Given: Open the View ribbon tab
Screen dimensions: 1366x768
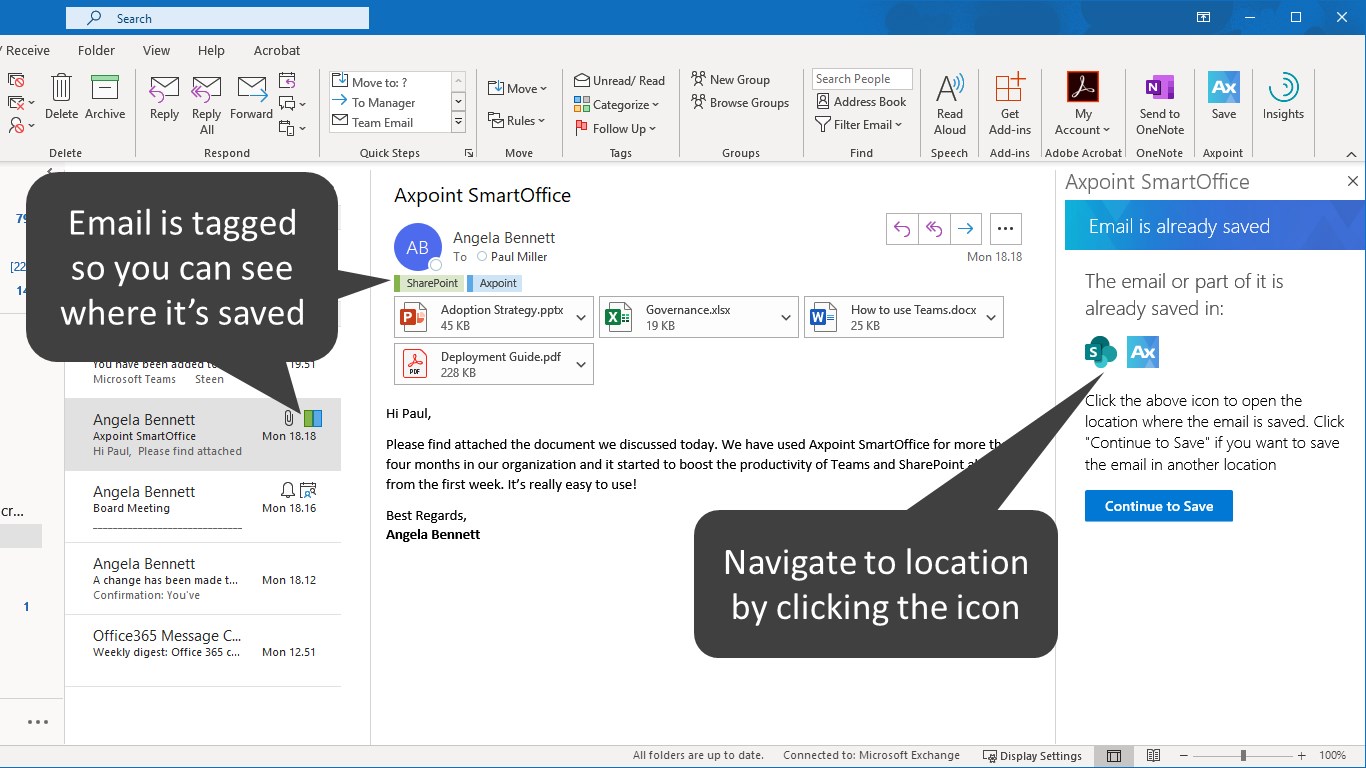Looking at the screenshot, I should point(156,51).
